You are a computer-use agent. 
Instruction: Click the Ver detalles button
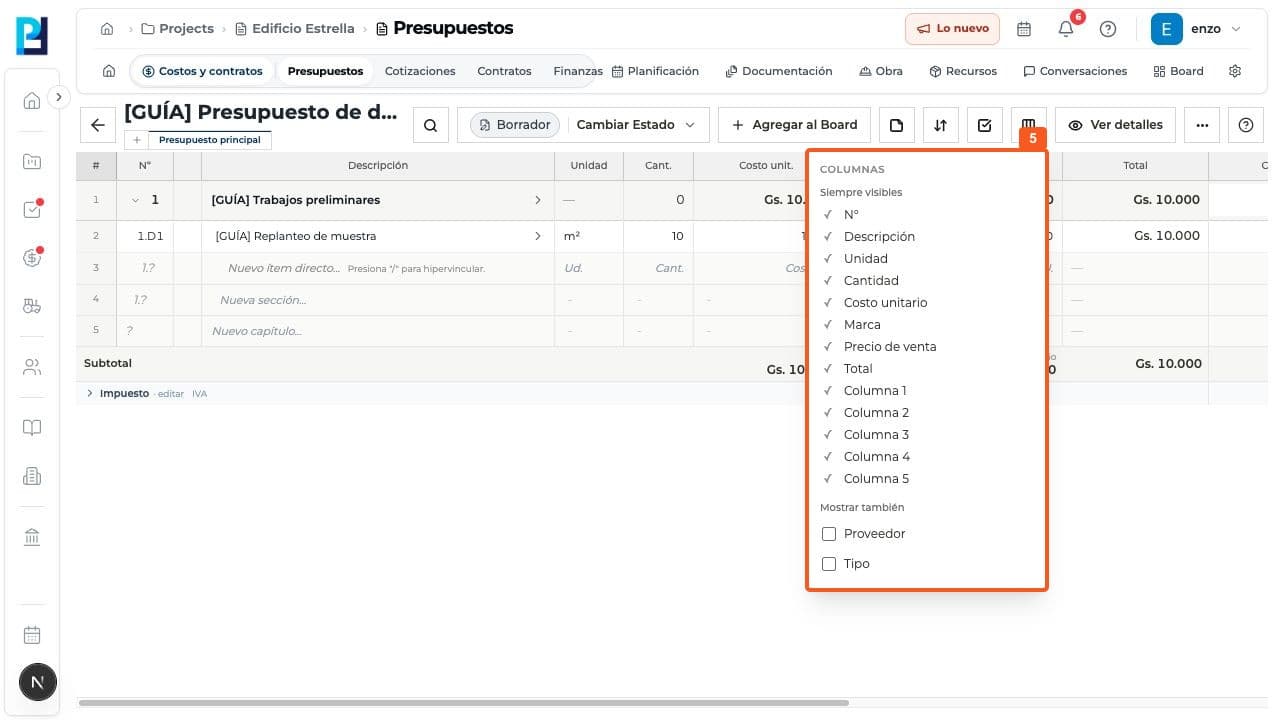click(x=1115, y=125)
